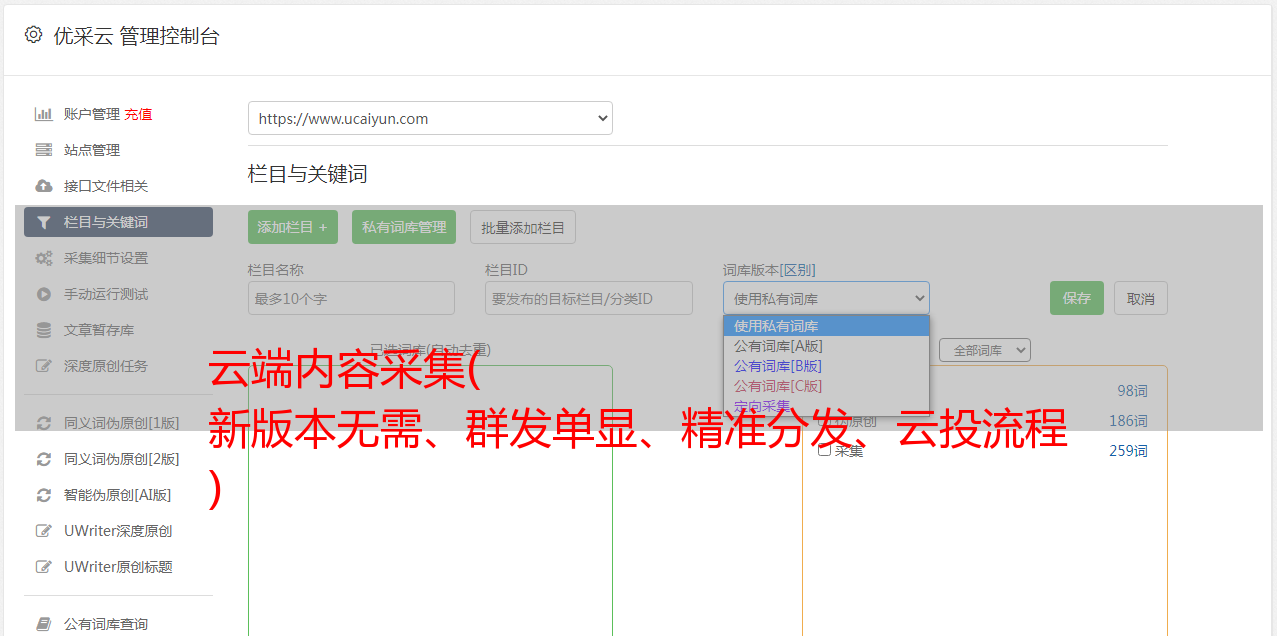Click the play circle icon for 手动运行测试
The height and width of the screenshot is (636, 1277).
tap(44, 294)
